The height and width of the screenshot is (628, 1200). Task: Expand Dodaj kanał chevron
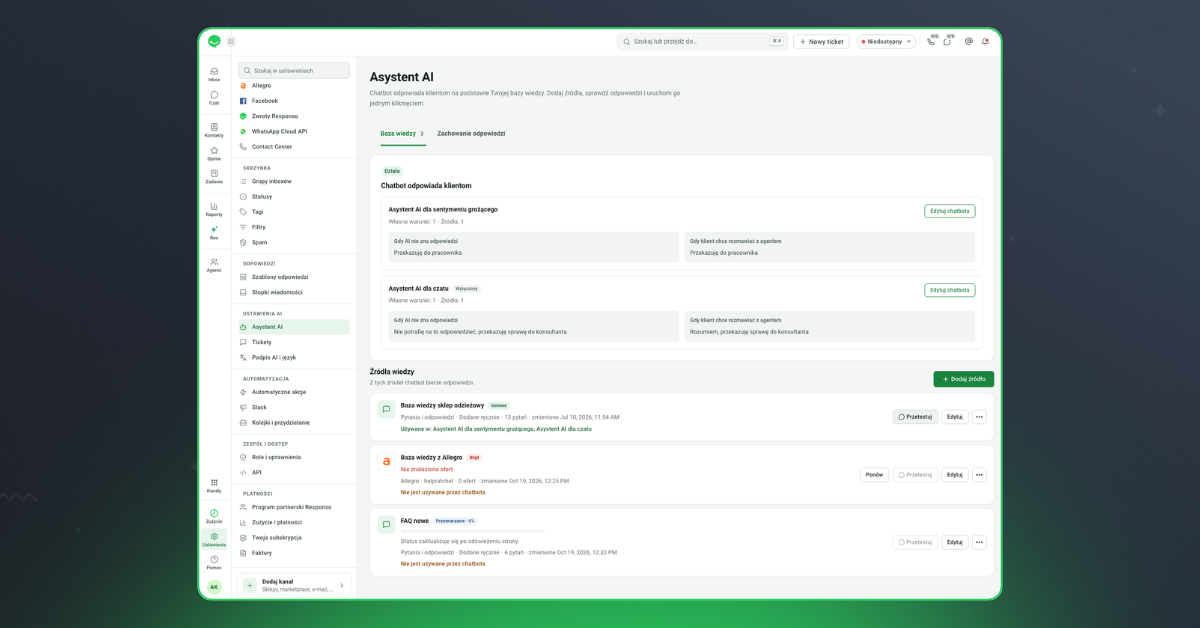pyautogui.click(x=342, y=585)
